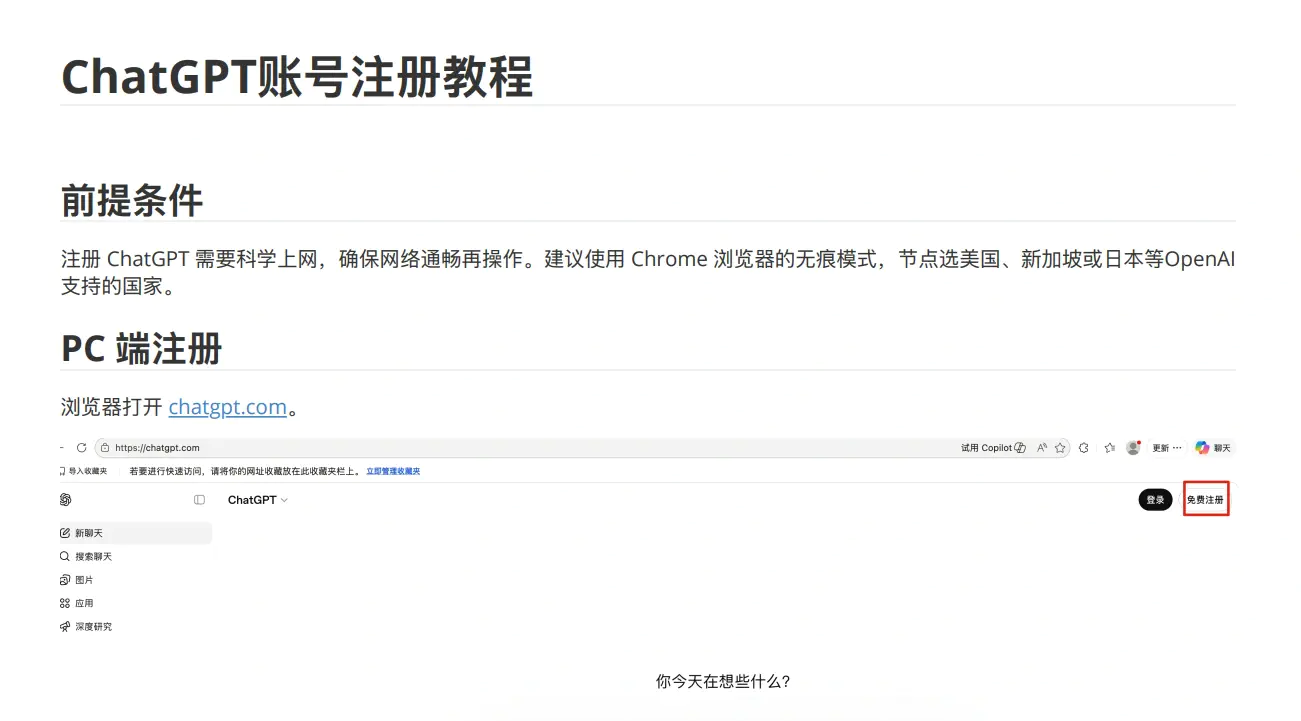Click the 你今天在想些什么？ prompt text
Image resolution: width=1301 pixels, height=721 pixels.
tap(723, 682)
